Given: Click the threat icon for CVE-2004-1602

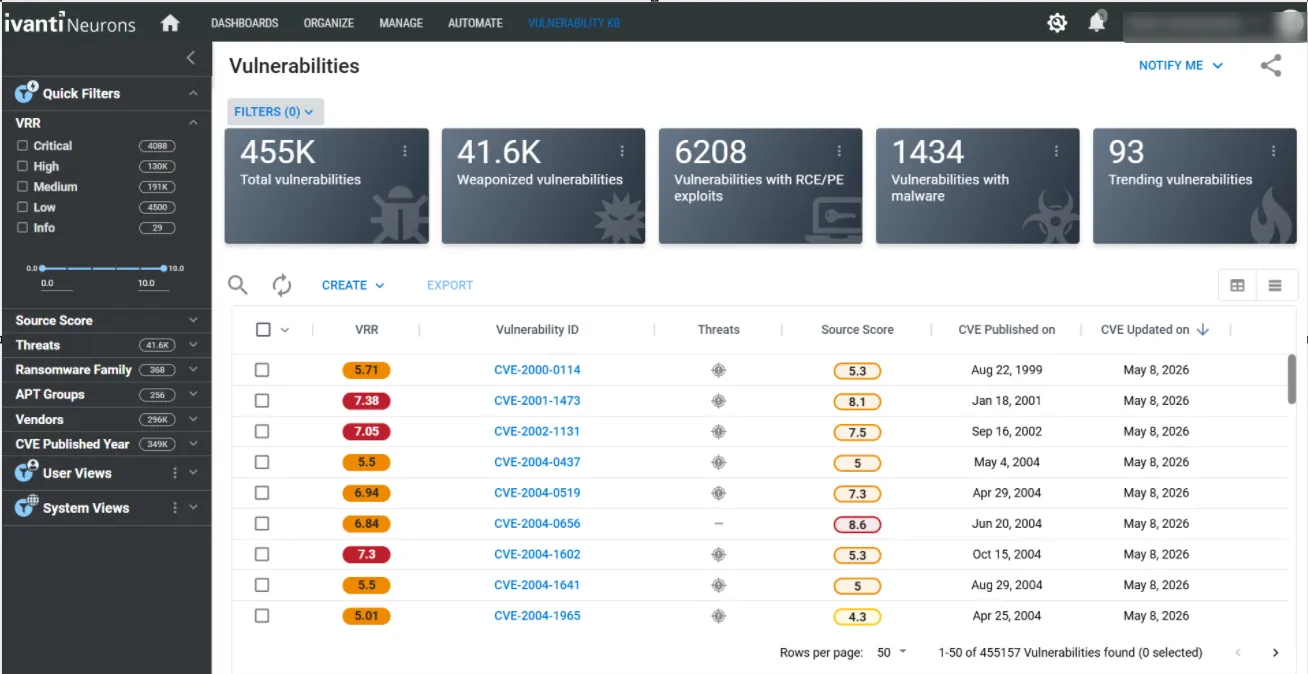Looking at the screenshot, I should [718, 554].
